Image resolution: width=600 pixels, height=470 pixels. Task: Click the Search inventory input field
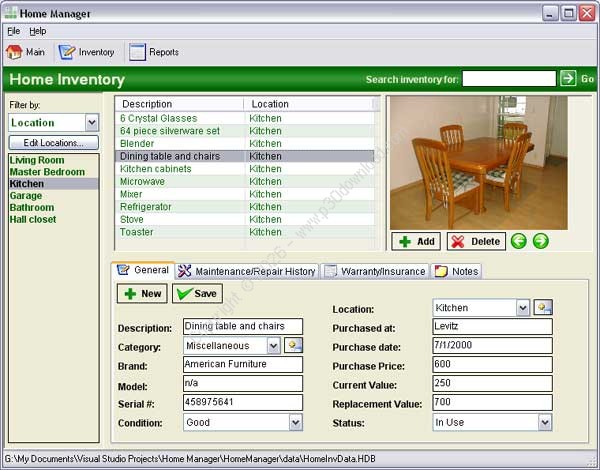click(x=509, y=79)
